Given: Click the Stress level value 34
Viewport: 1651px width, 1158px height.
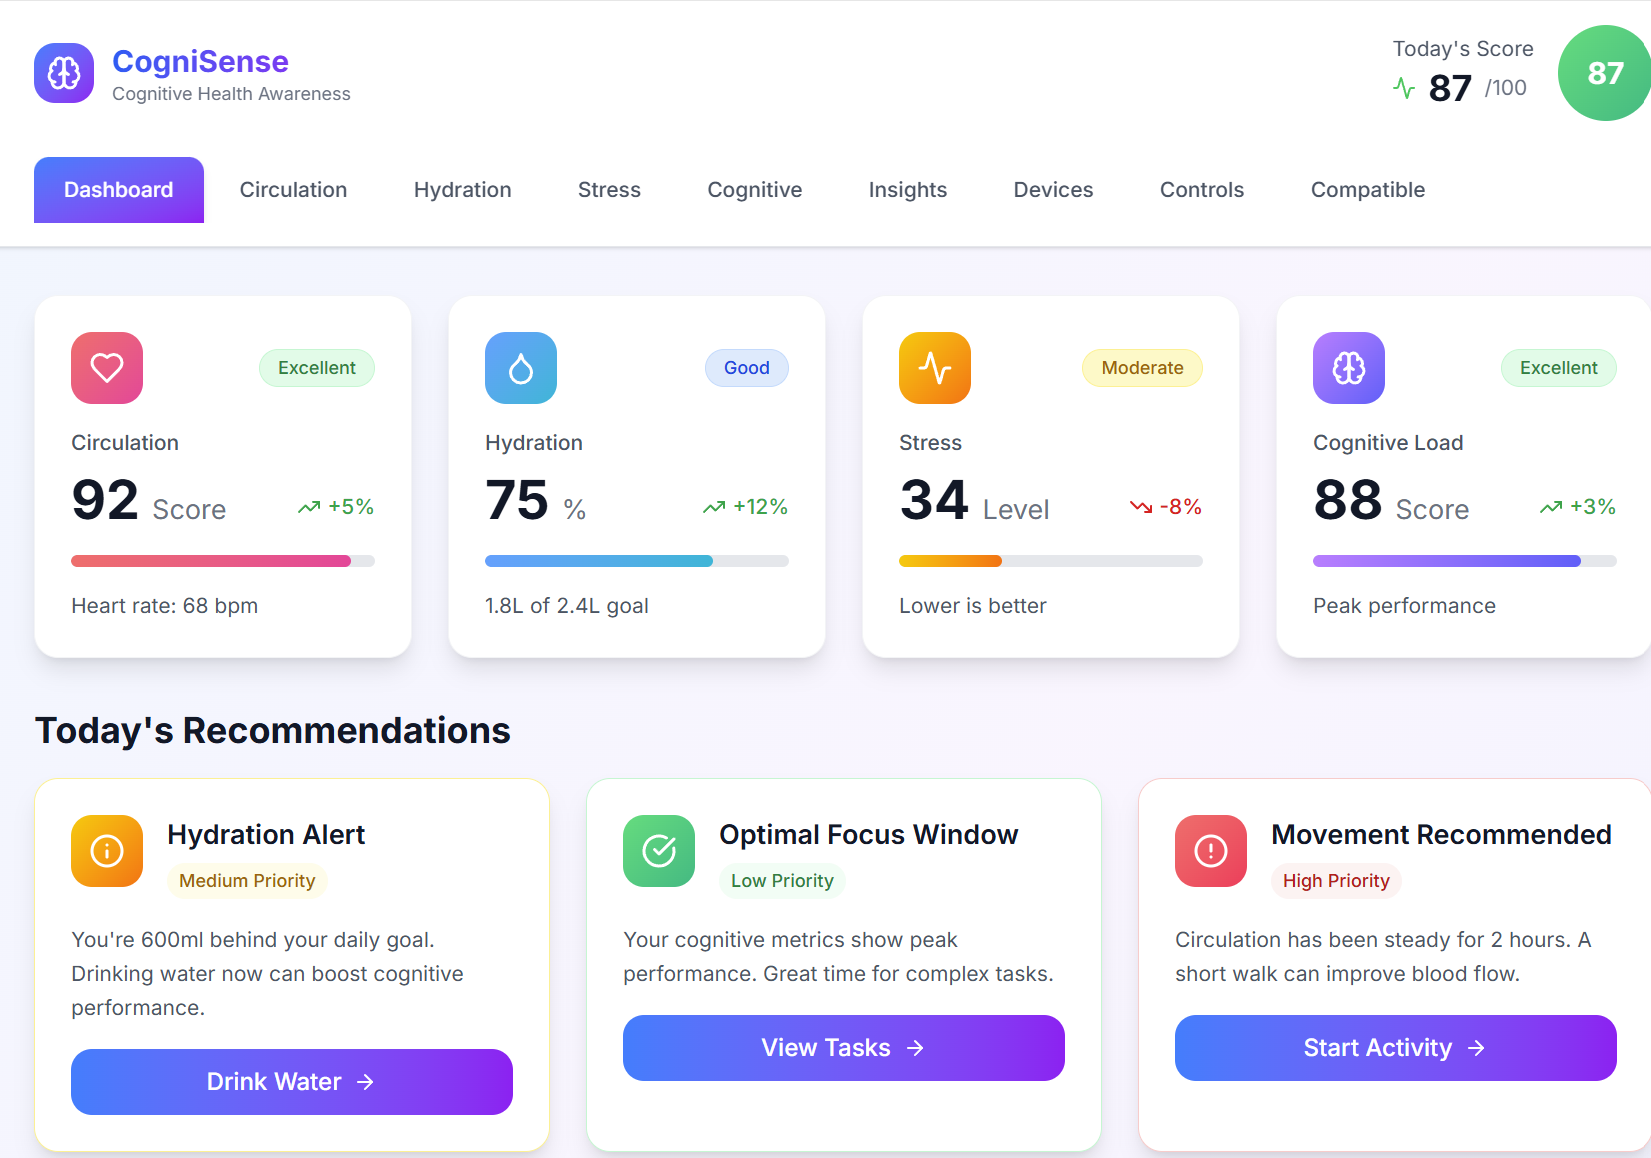Looking at the screenshot, I should tap(934, 500).
